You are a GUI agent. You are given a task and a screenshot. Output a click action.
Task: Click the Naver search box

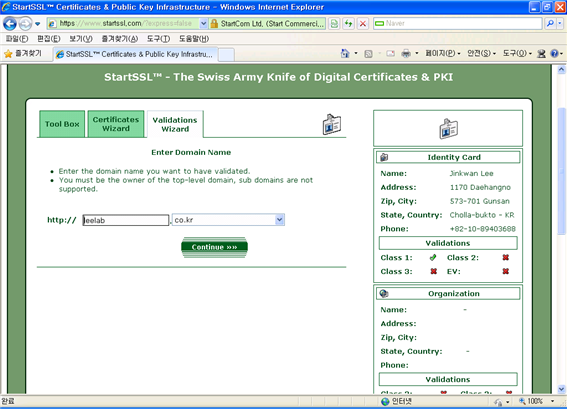click(457, 24)
